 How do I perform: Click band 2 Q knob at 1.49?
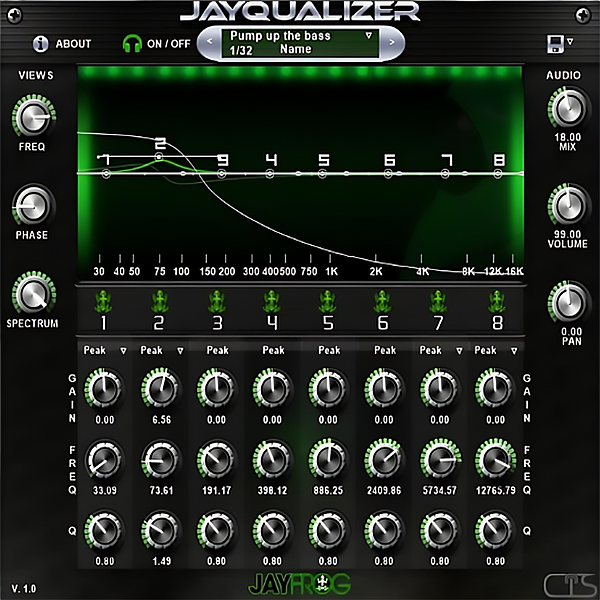tap(160, 530)
